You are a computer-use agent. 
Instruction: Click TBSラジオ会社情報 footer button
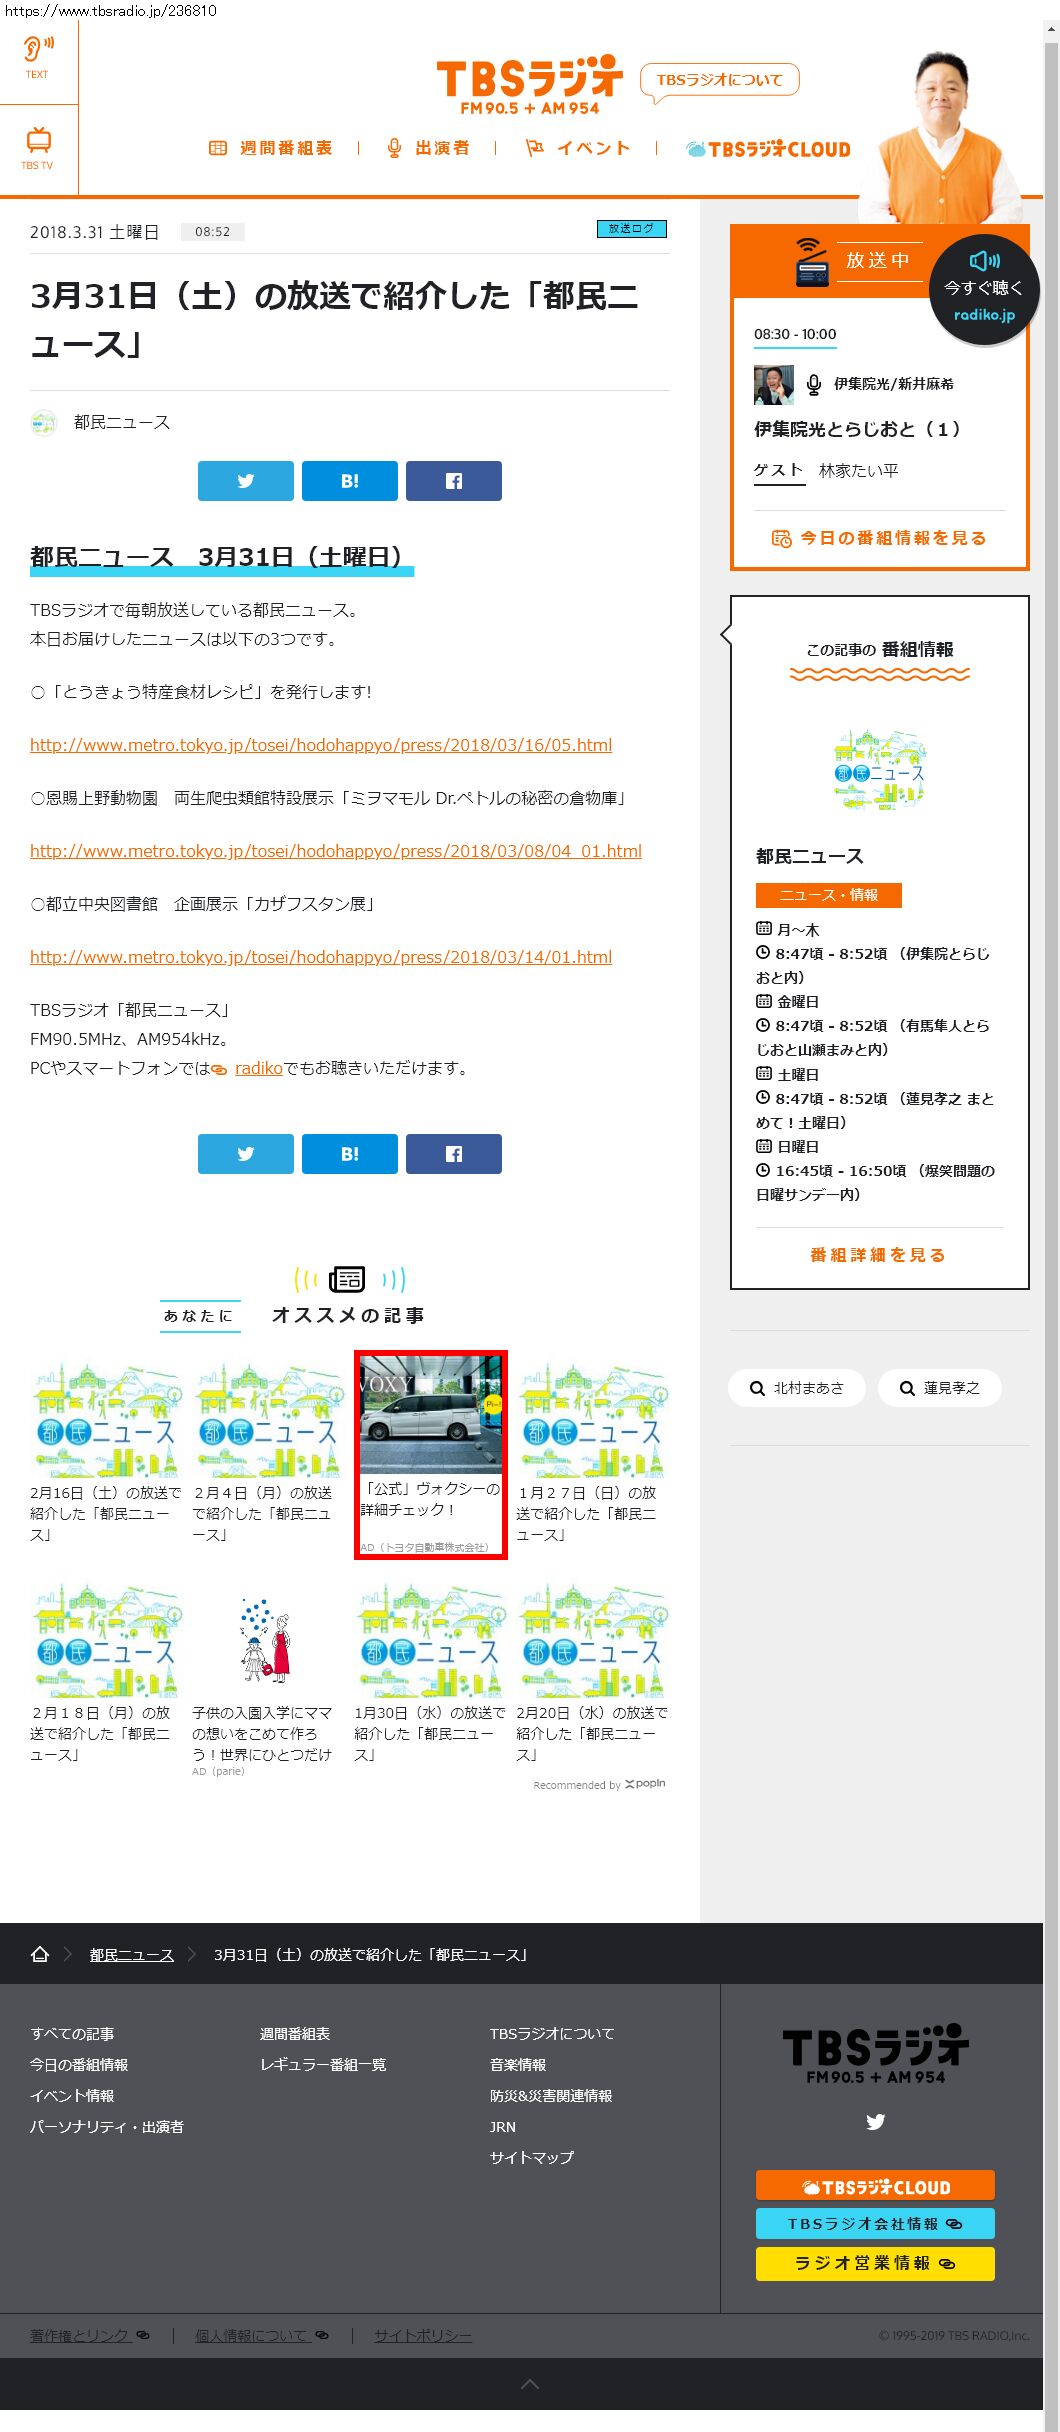(x=875, y=2224)
